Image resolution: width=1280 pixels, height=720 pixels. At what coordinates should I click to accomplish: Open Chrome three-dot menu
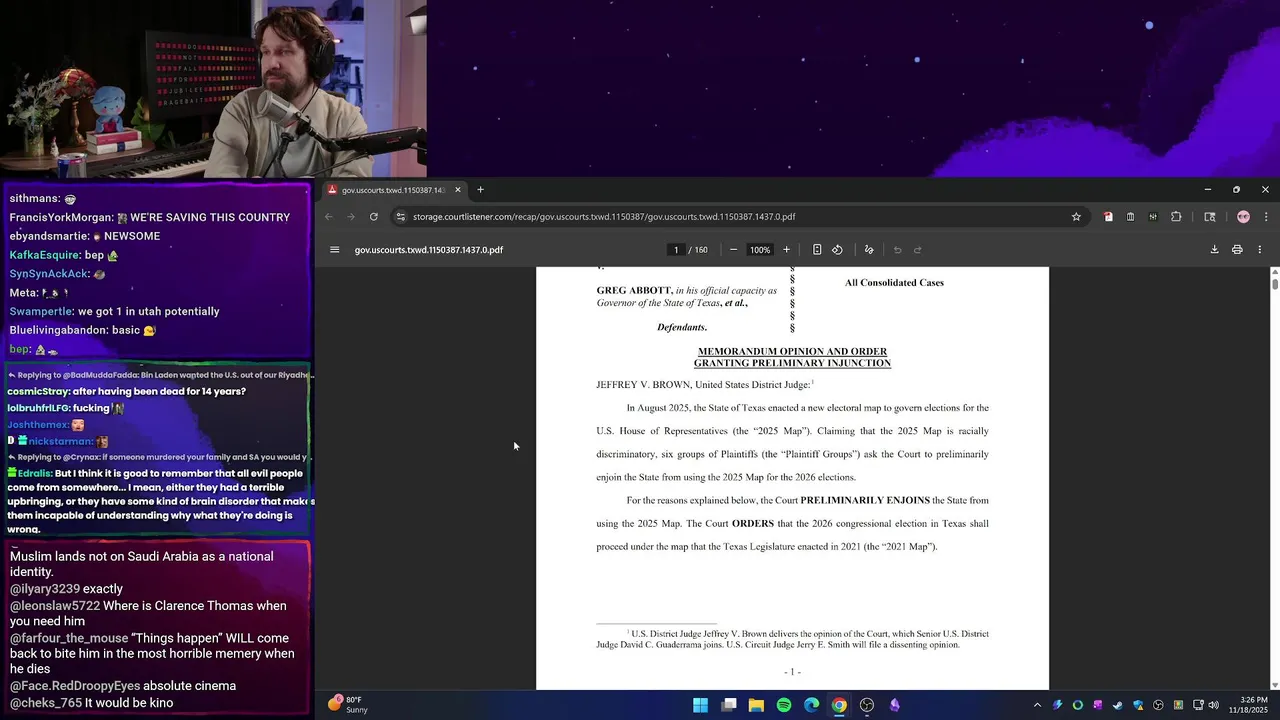tap(1266, 217)
